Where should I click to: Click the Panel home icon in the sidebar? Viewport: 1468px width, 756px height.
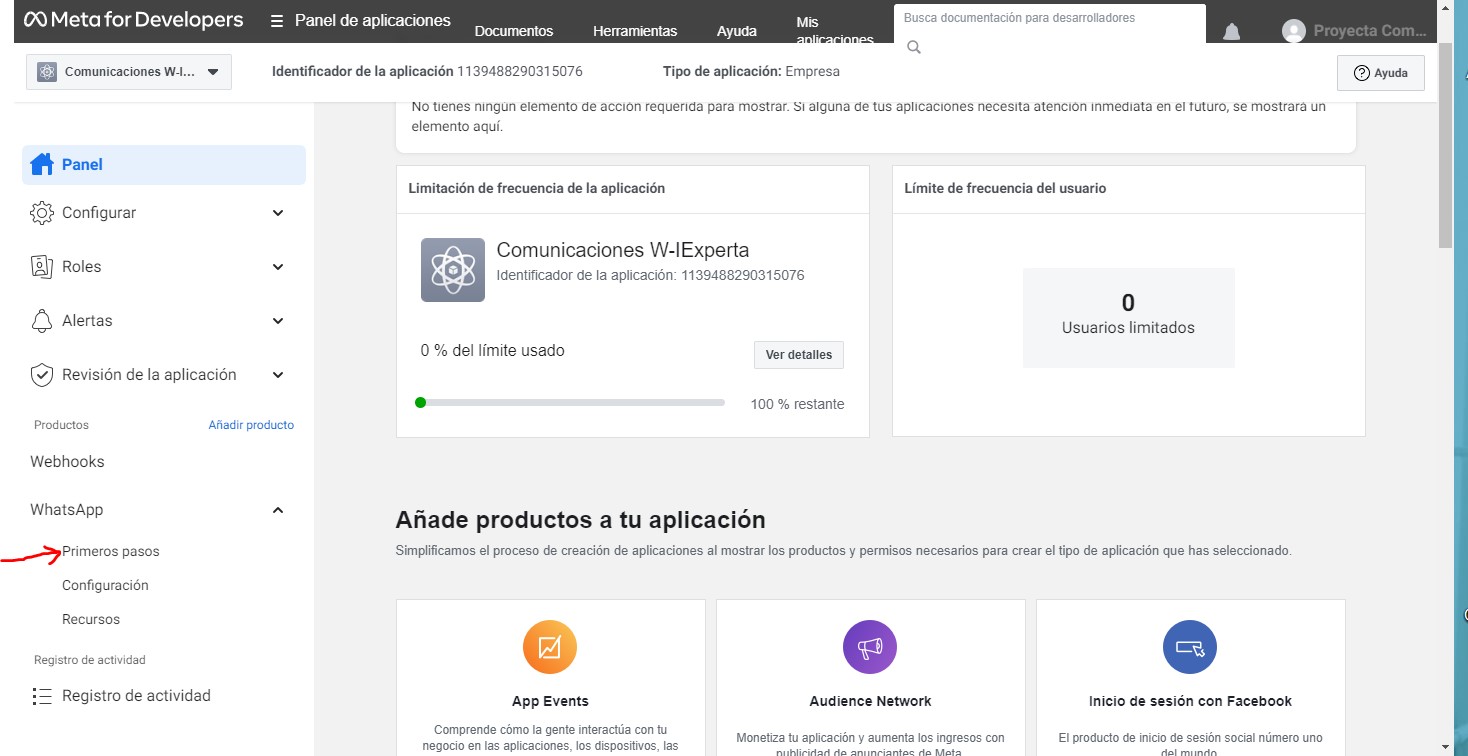[x=41, y=164]
